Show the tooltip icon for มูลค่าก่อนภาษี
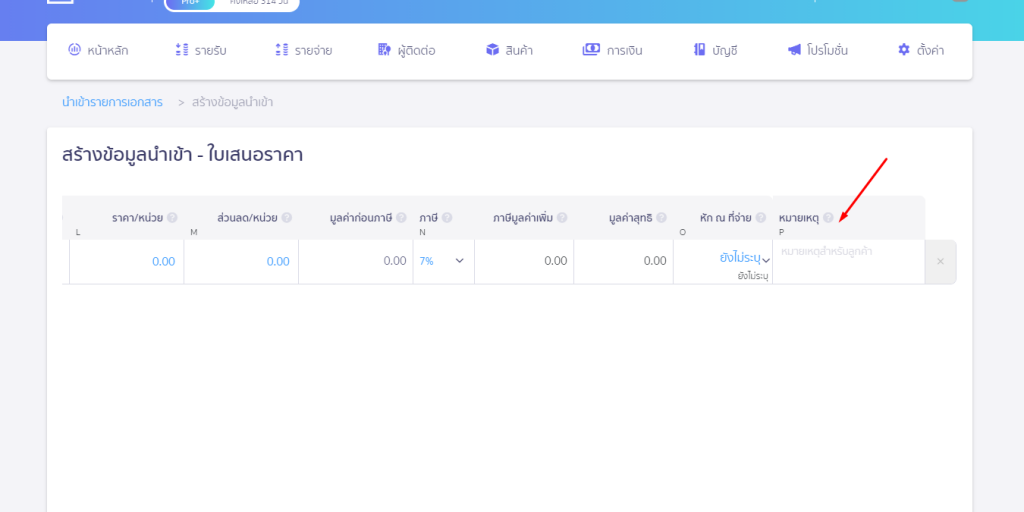 (401, 218)
